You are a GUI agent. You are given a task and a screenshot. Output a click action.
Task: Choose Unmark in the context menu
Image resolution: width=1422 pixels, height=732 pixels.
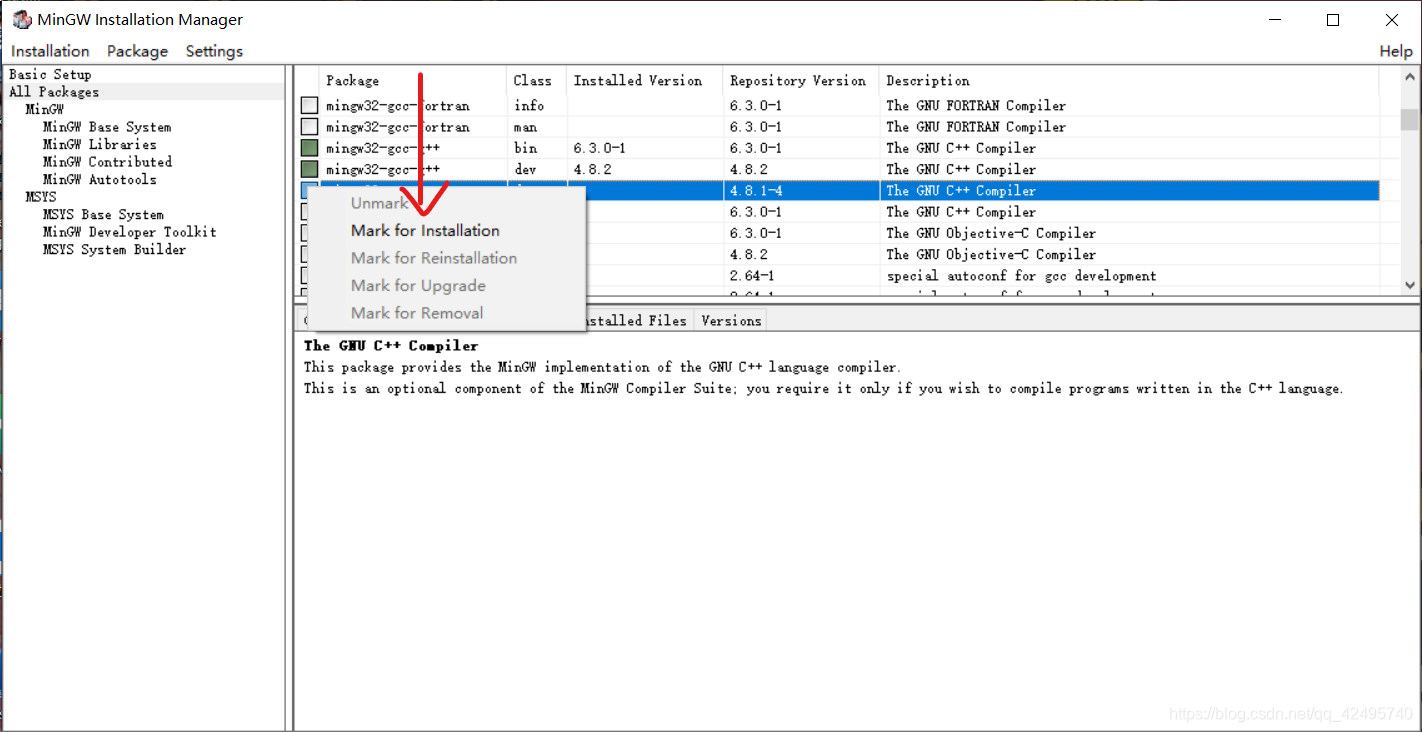[x=379, y=203]
